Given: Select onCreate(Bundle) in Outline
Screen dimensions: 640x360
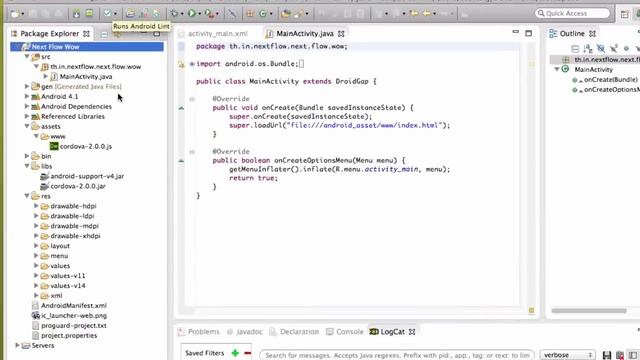Looking at the screenshot, I should (x=606, y=80).
